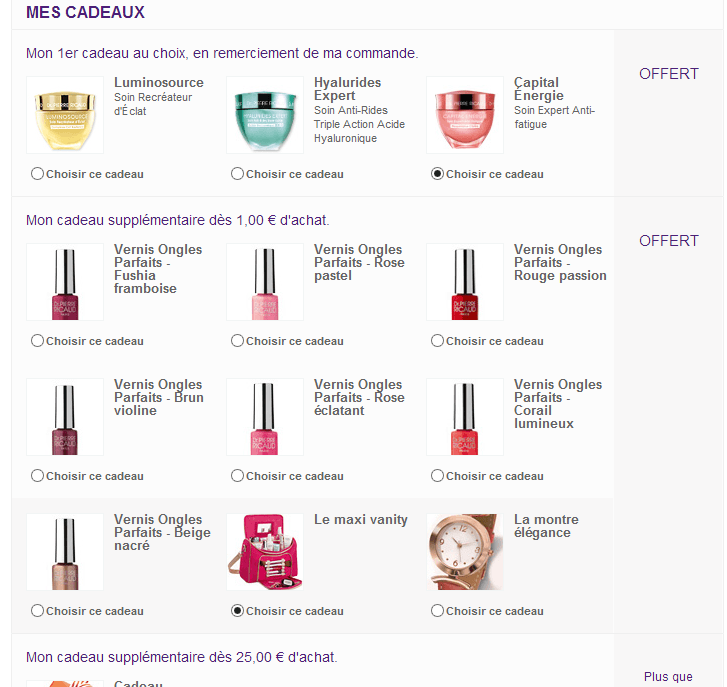Click the maxi vanity bag image

point(265,552)
